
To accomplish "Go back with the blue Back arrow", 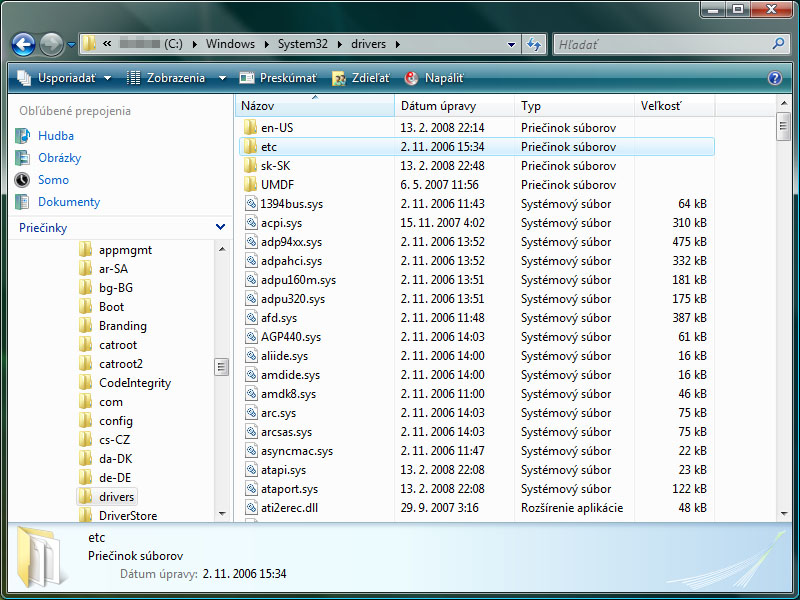I will pos(23,44).
